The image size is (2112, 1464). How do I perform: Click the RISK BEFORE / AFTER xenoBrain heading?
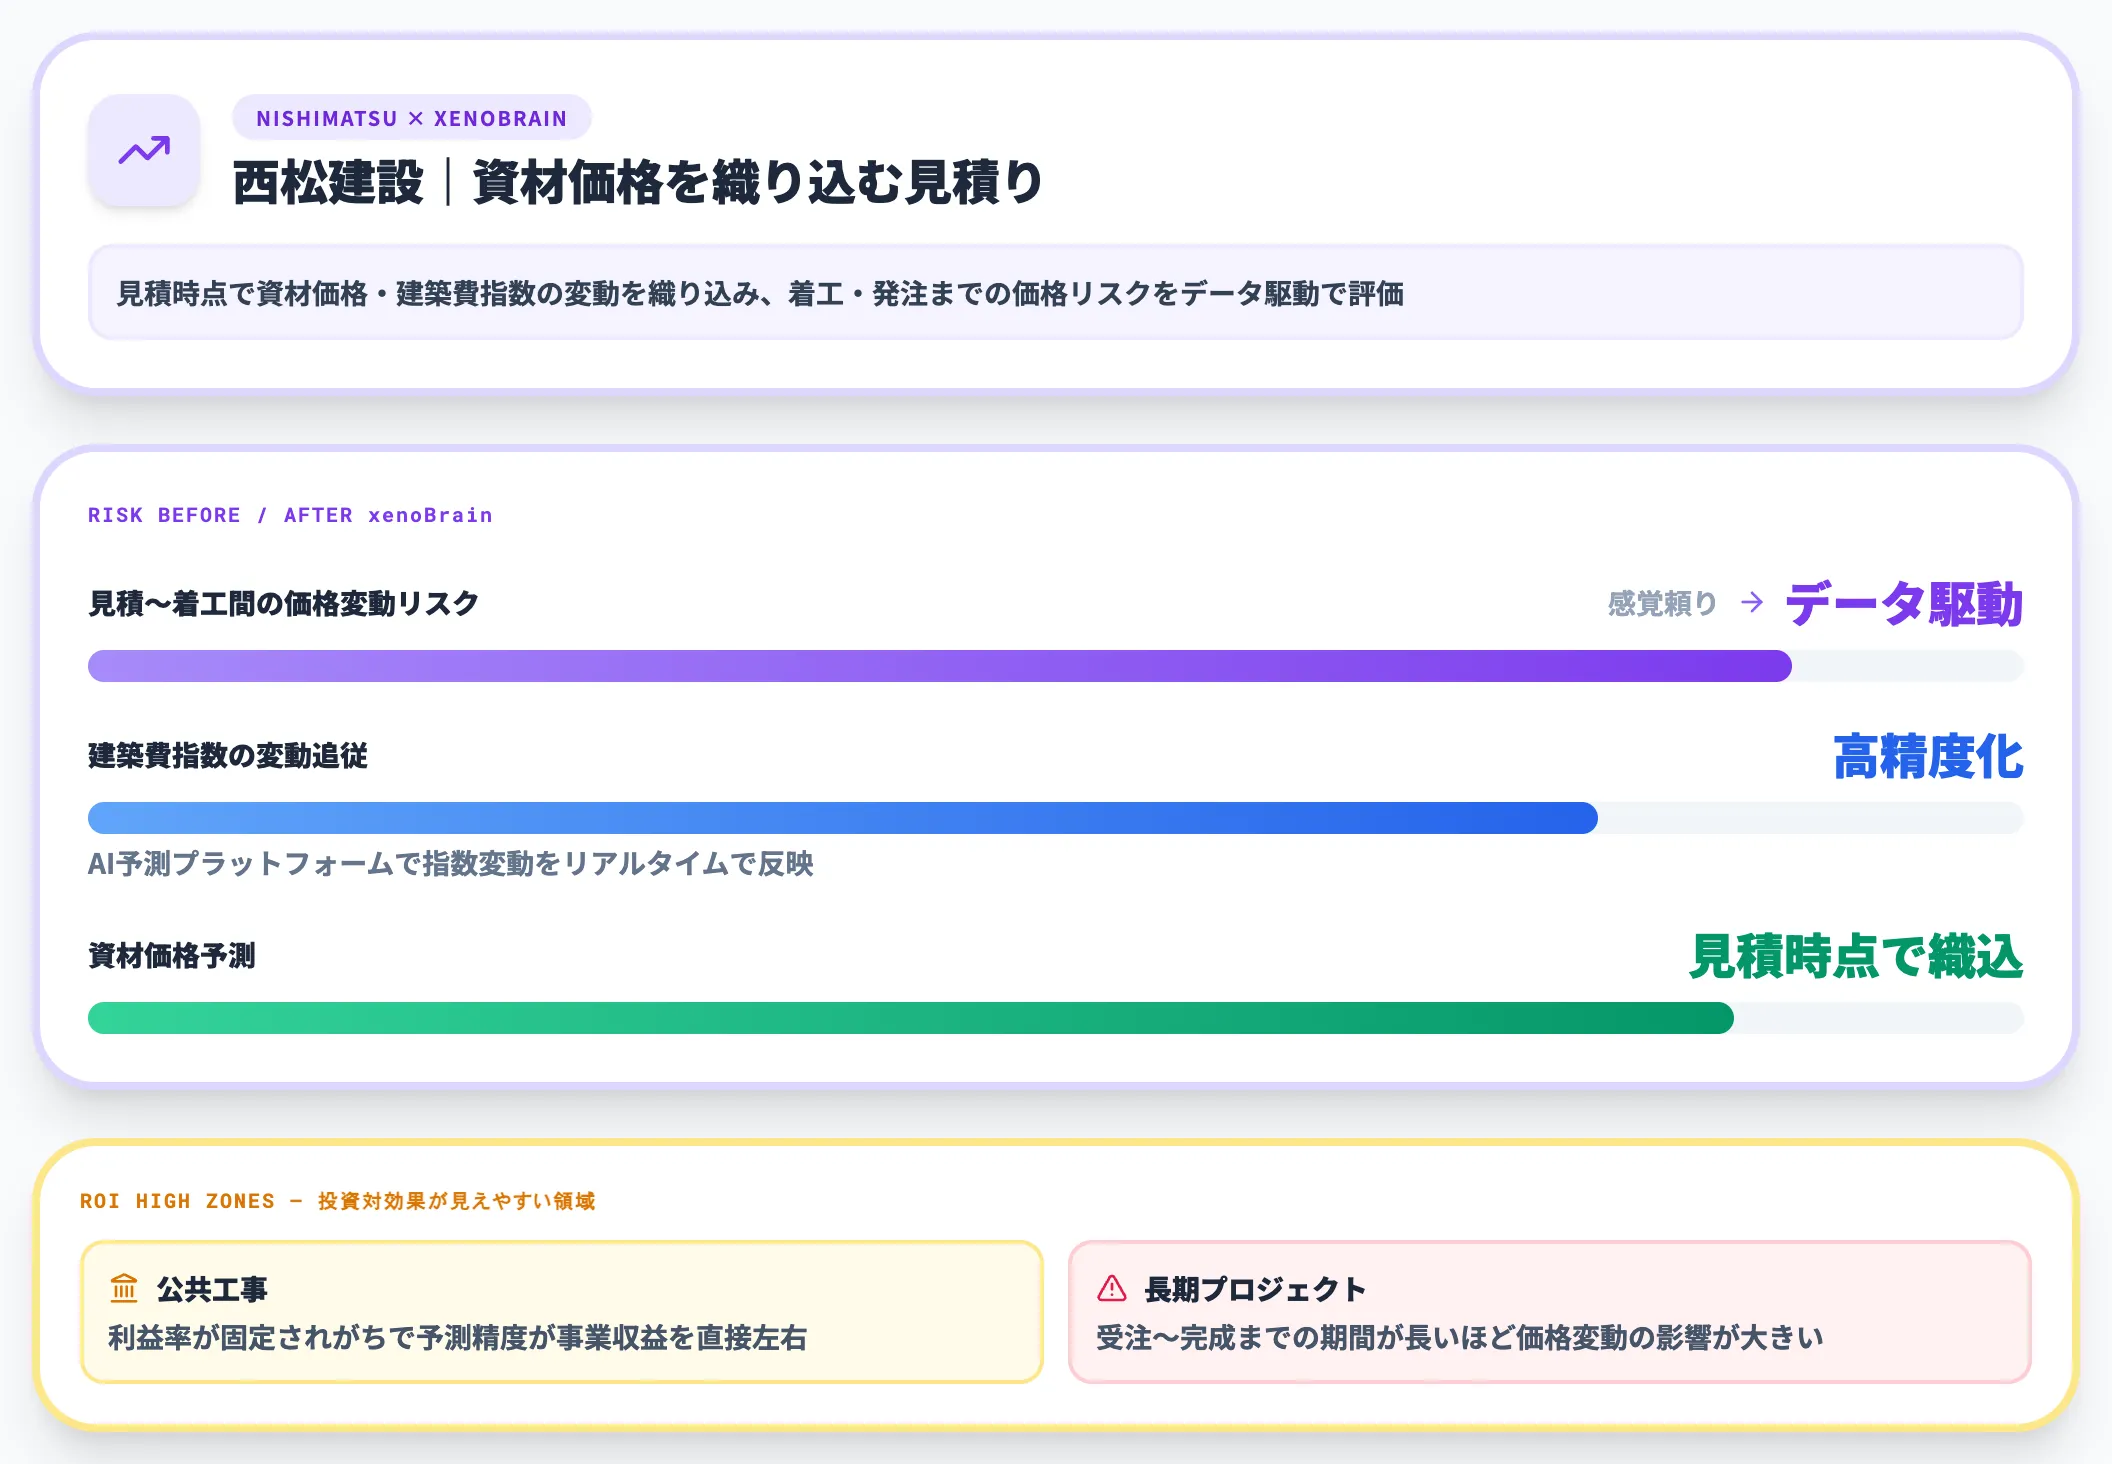pyautogui.click(x=290, y=515)
